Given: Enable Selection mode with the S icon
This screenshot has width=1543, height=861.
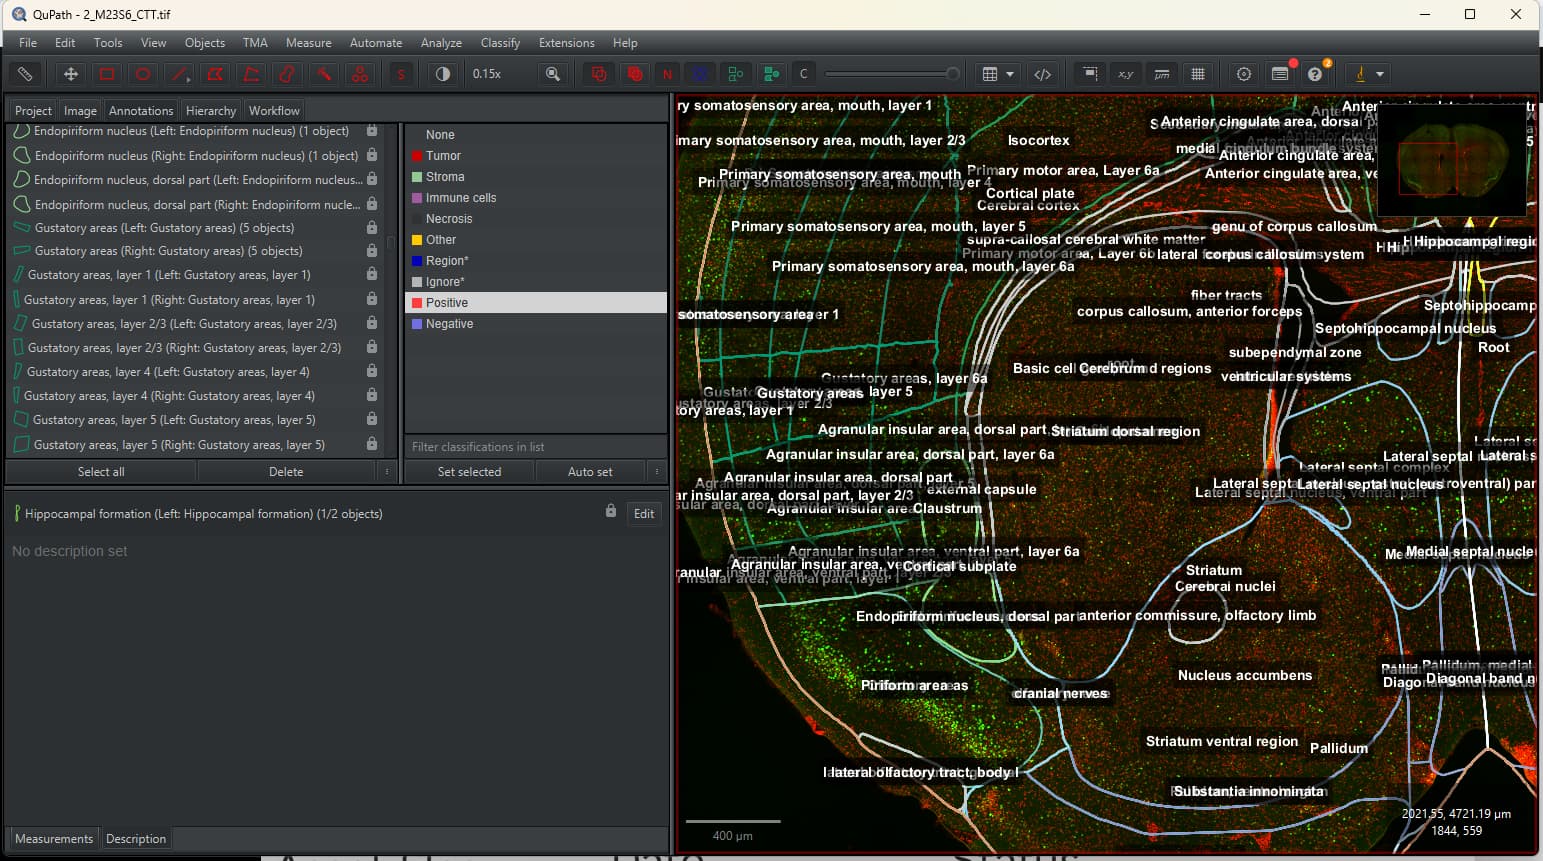Looking at the screenshot, I should point(400,74).
